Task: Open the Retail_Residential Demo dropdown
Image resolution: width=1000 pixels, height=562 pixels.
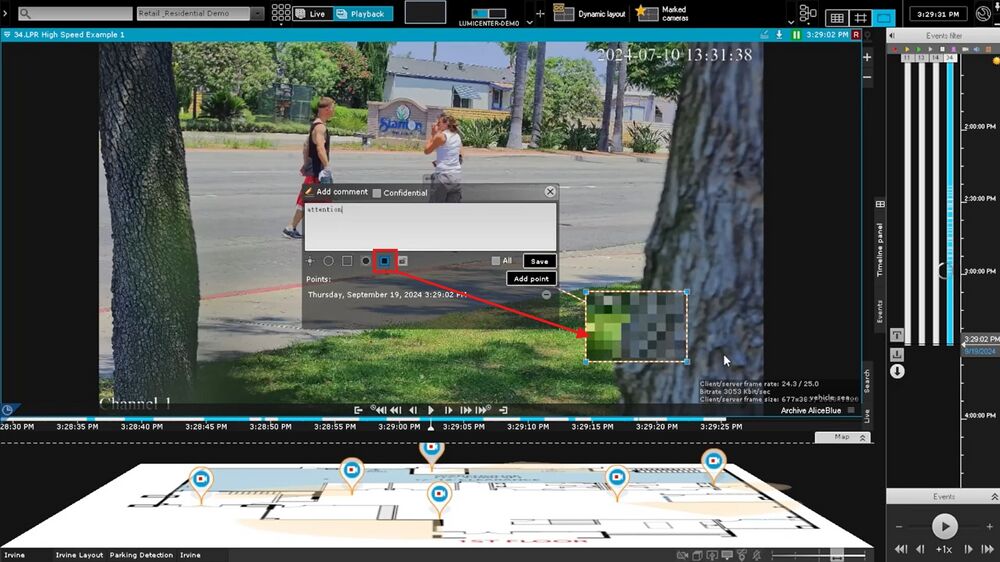Action: point(257,14)
